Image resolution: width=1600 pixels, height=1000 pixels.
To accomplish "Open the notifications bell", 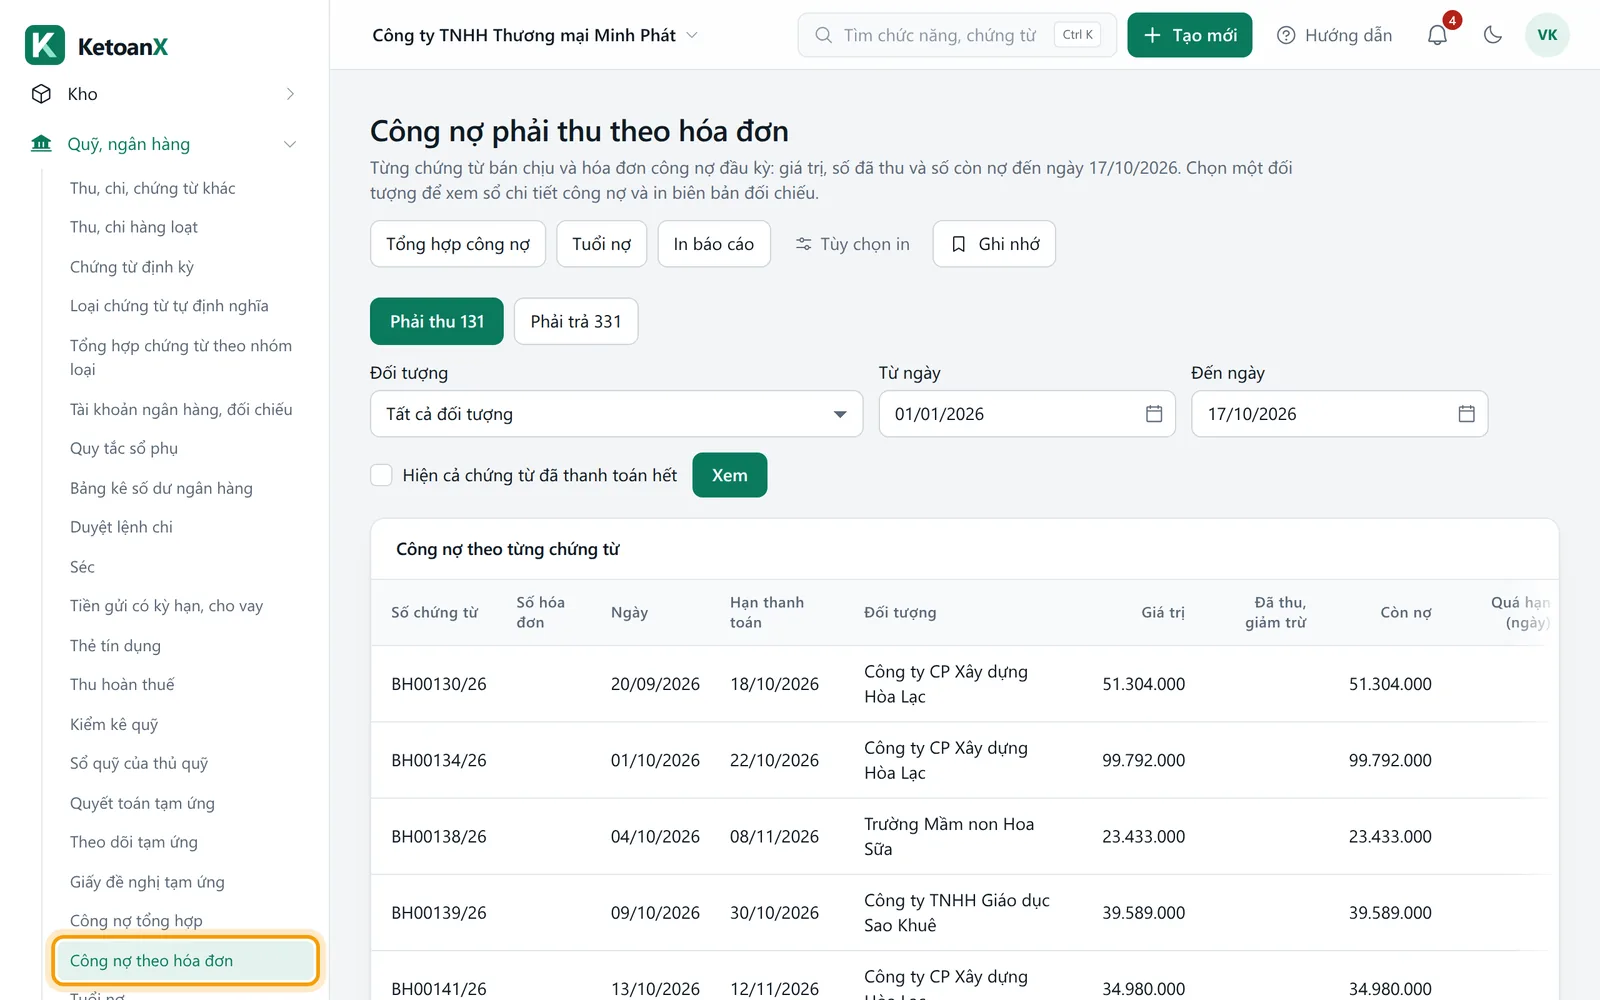I will pos(1437,35).
